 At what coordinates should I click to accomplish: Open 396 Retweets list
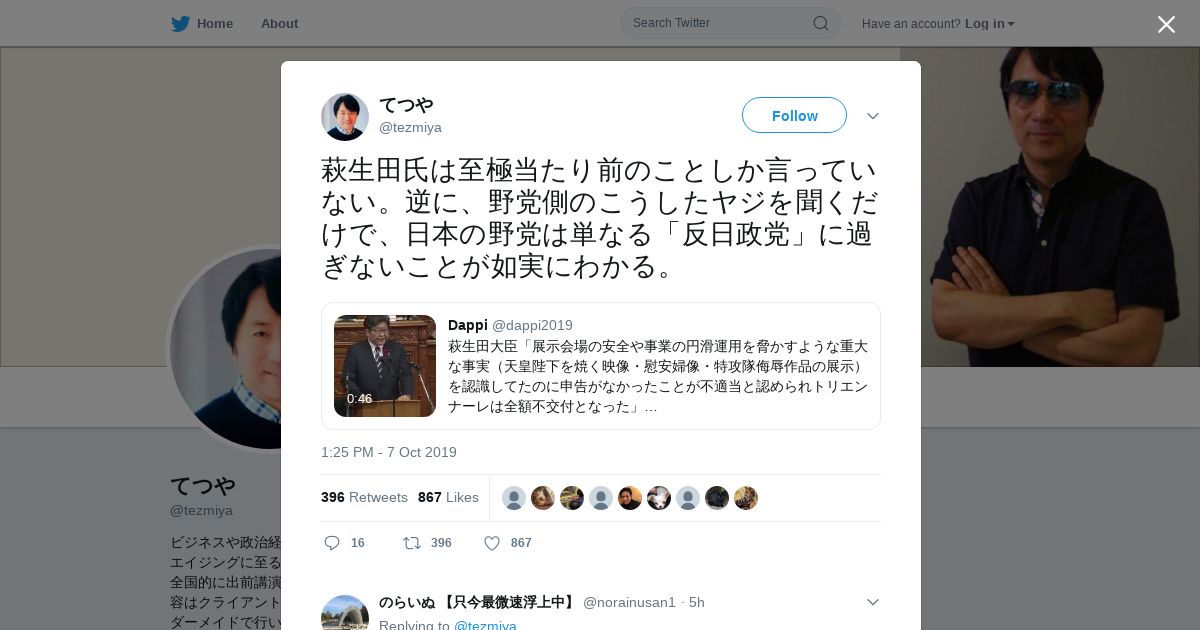(364, 497)
